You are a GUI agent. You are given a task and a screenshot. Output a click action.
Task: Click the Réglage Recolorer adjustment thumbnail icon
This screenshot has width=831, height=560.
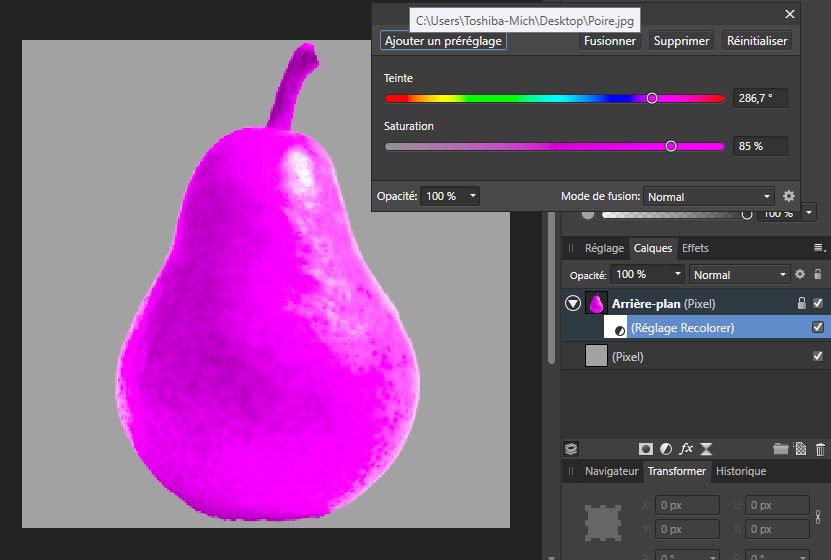615,327
